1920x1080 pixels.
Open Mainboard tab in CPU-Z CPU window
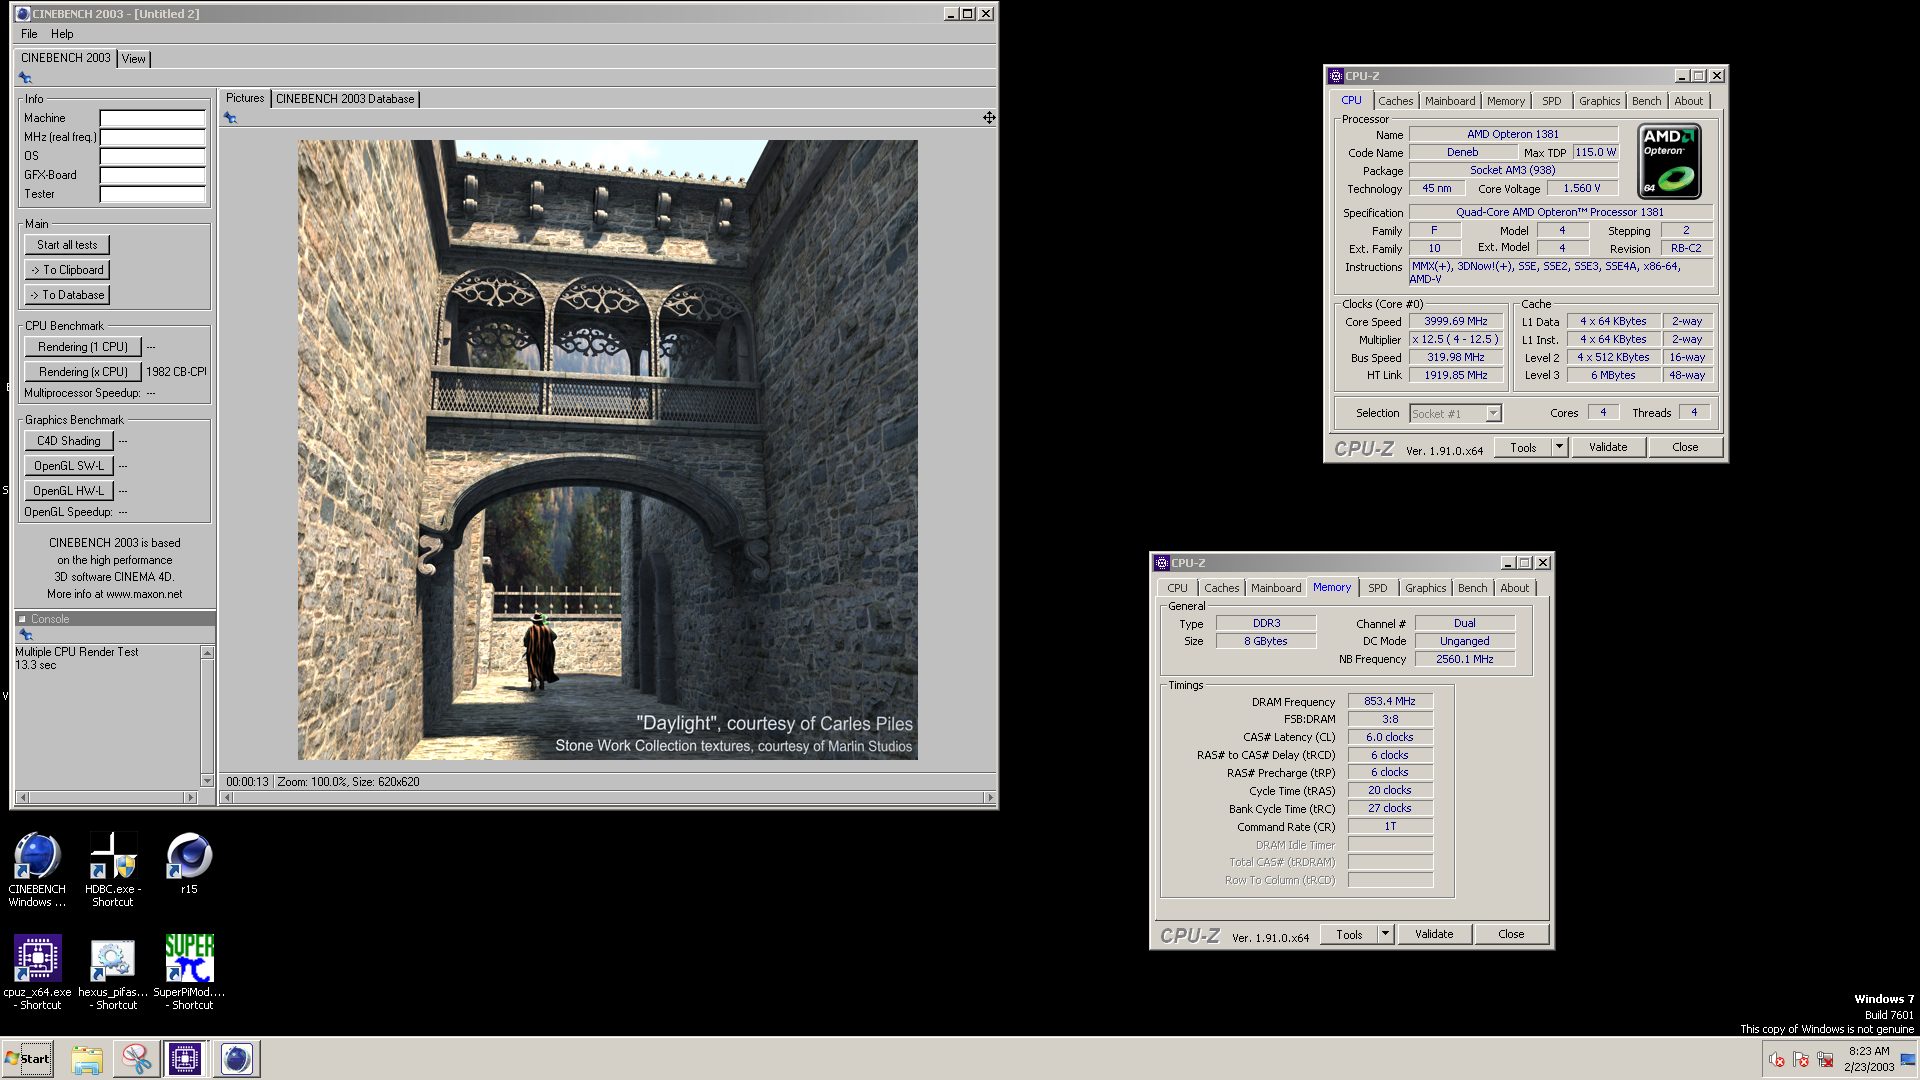(x=1450, y=101)
